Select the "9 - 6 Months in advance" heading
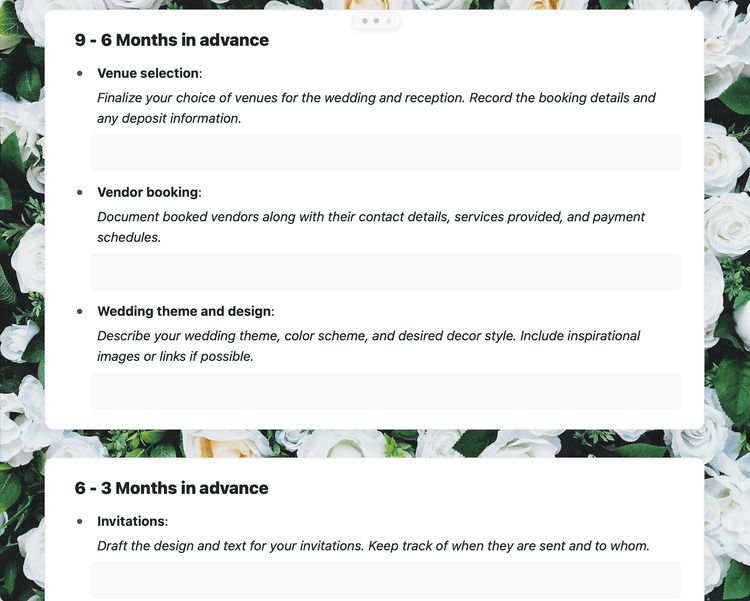750x601 pixels. (172, 40)
